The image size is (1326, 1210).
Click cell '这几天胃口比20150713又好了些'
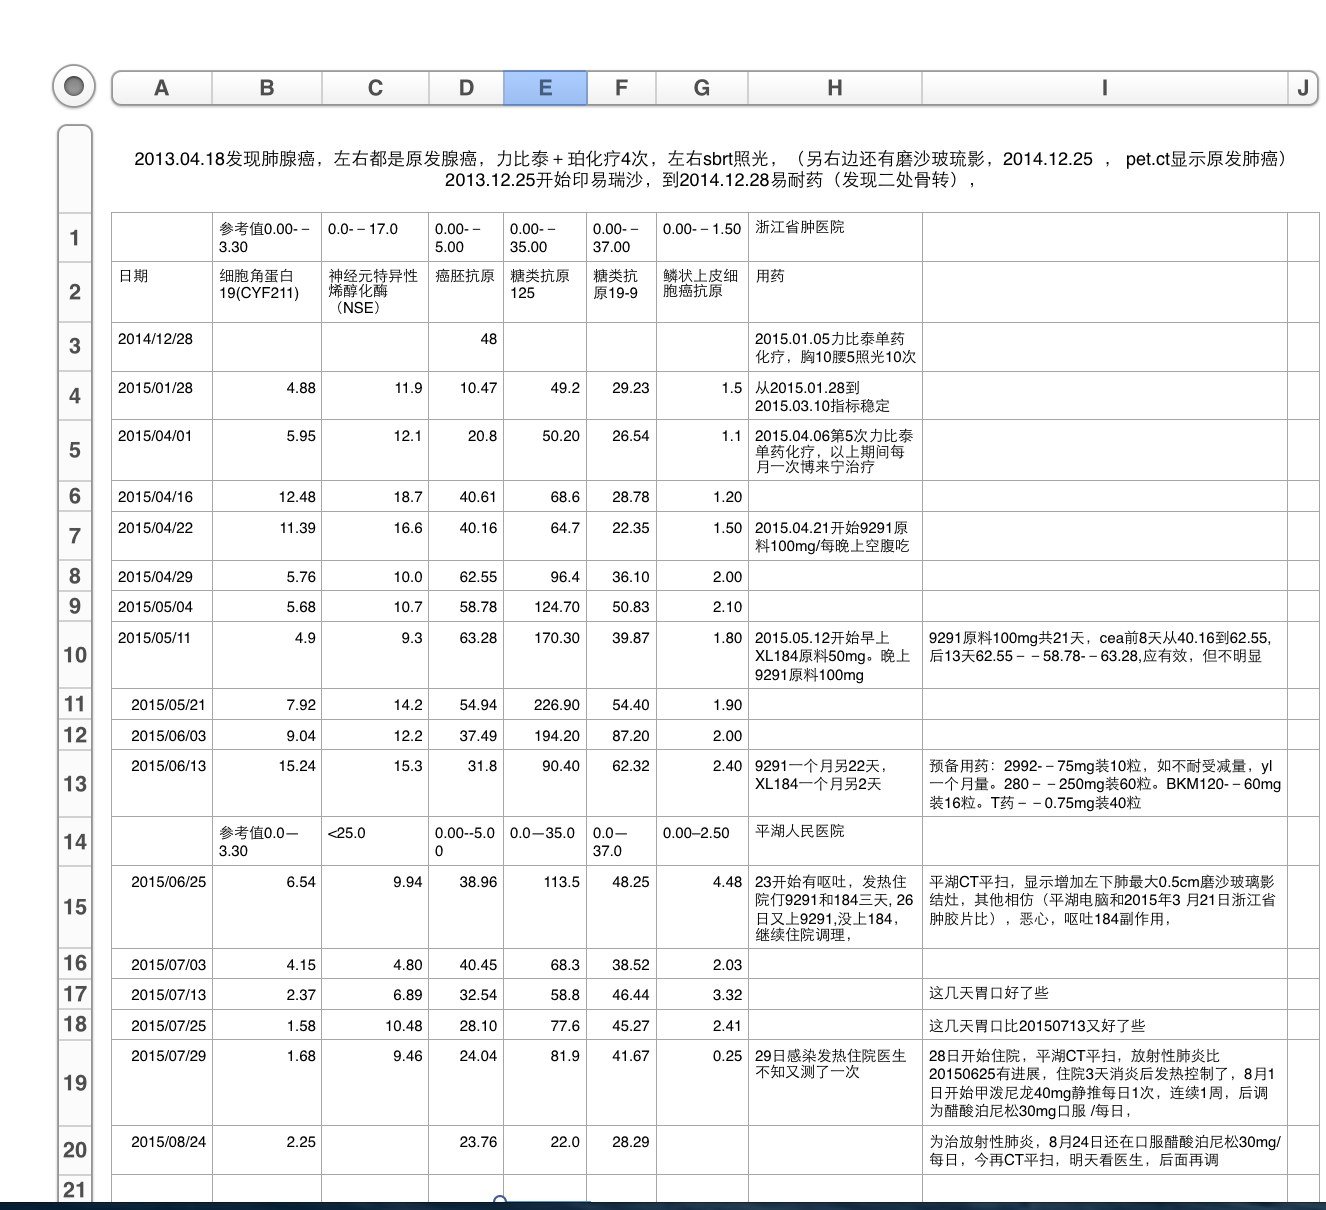pos(1105,1025)
